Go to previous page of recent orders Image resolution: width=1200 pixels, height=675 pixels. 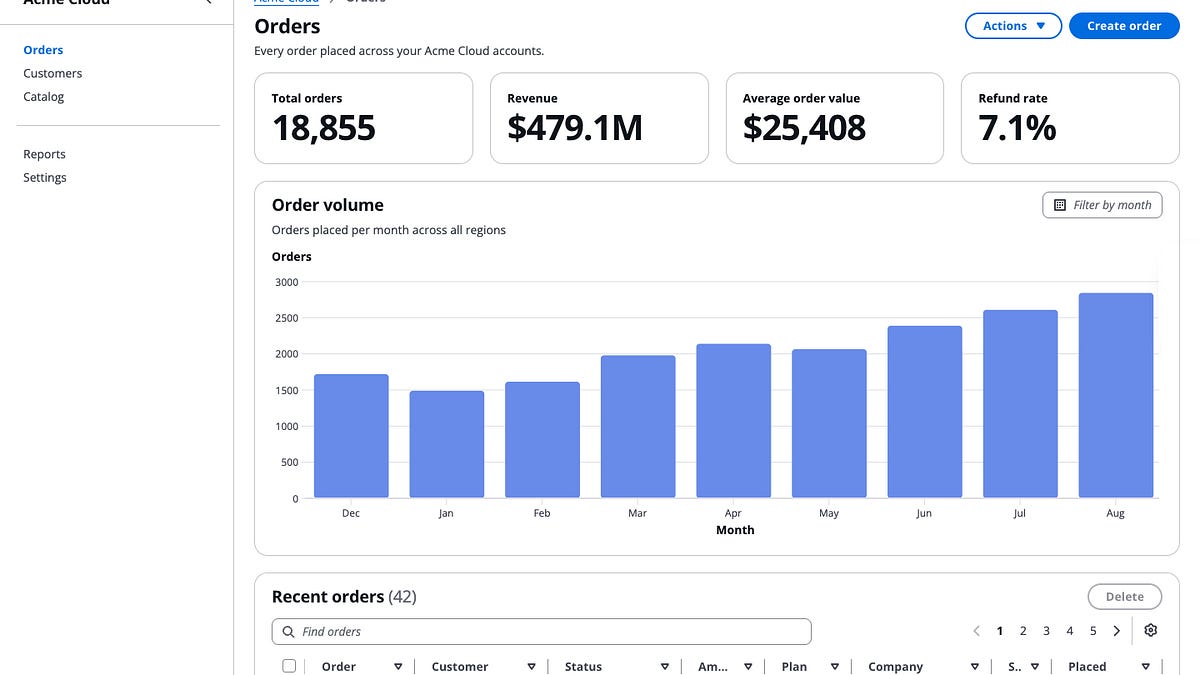click(977, 631)
